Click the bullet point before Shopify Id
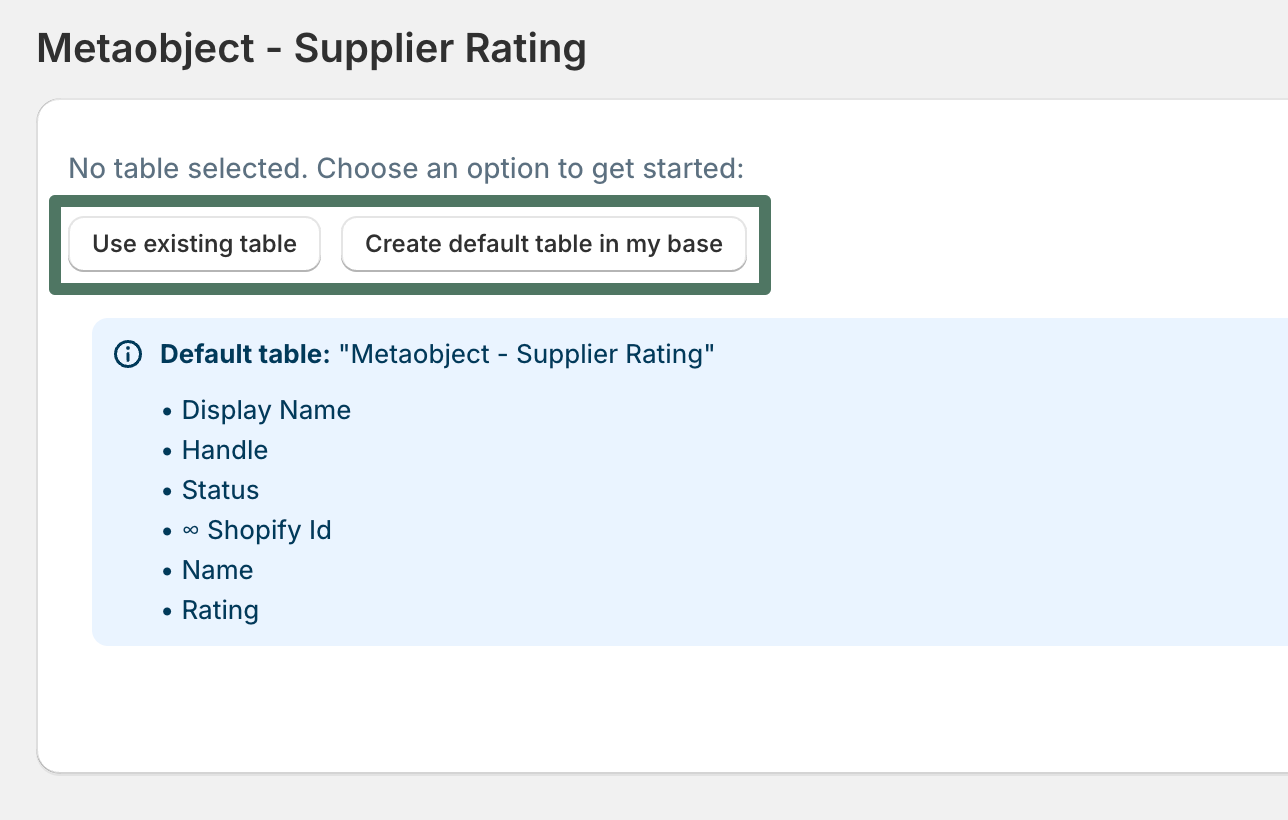The image size is (1288, 820). pos(167,531)
